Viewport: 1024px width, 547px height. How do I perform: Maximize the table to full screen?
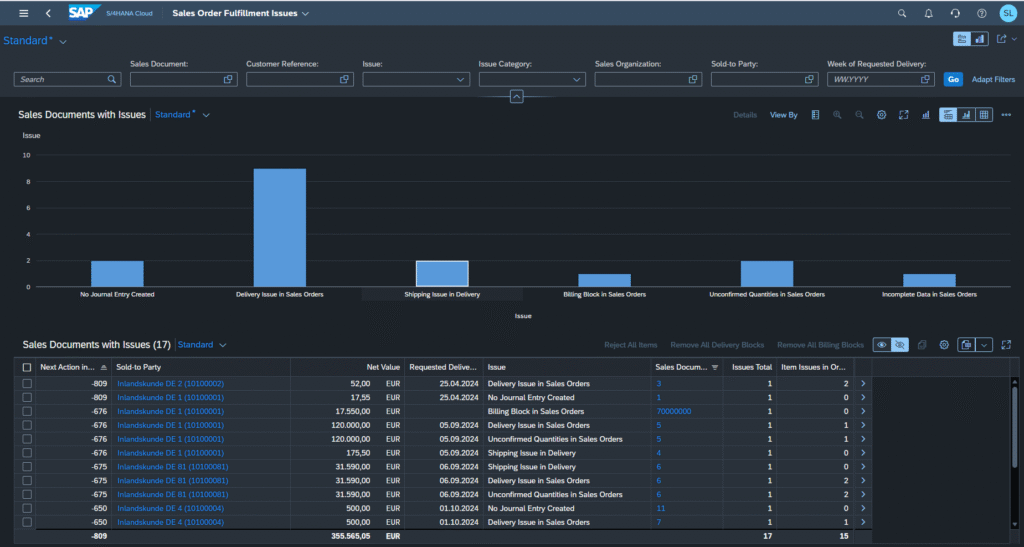(x=1006, y=345)
